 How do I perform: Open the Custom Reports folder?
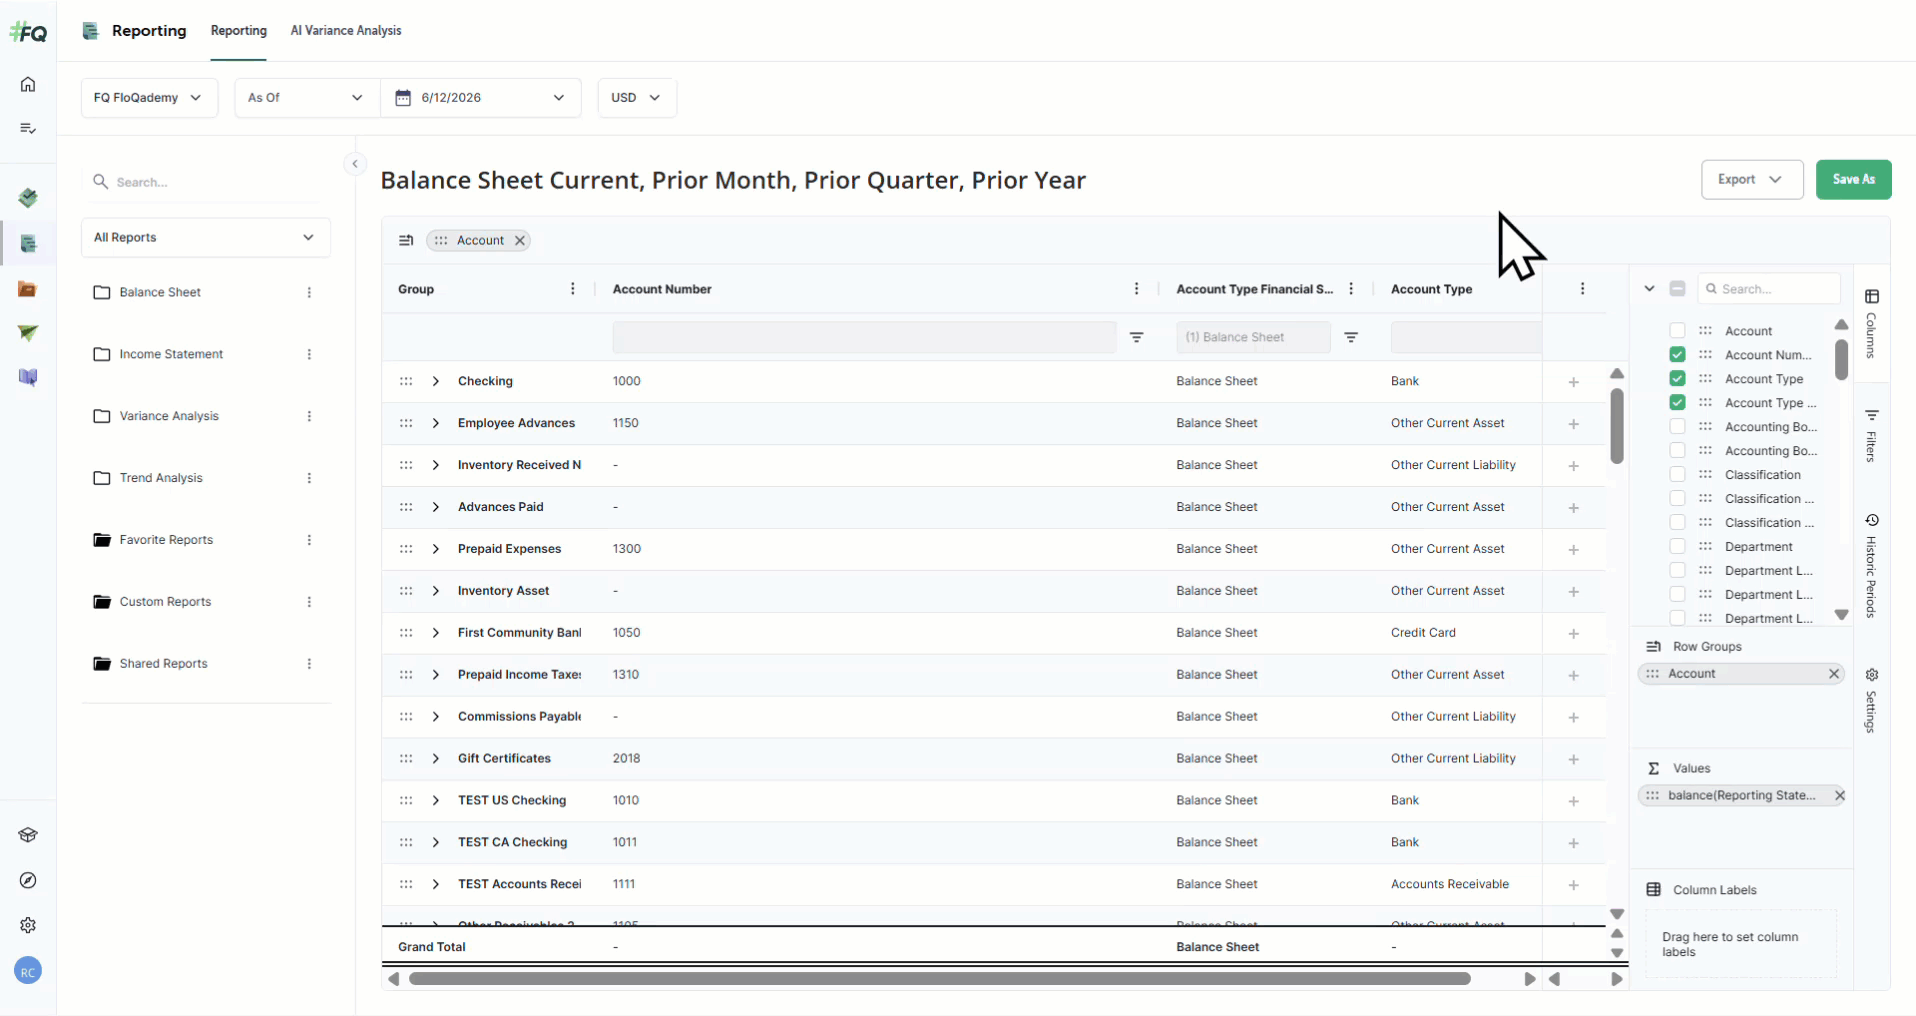(x=165, y=602)
